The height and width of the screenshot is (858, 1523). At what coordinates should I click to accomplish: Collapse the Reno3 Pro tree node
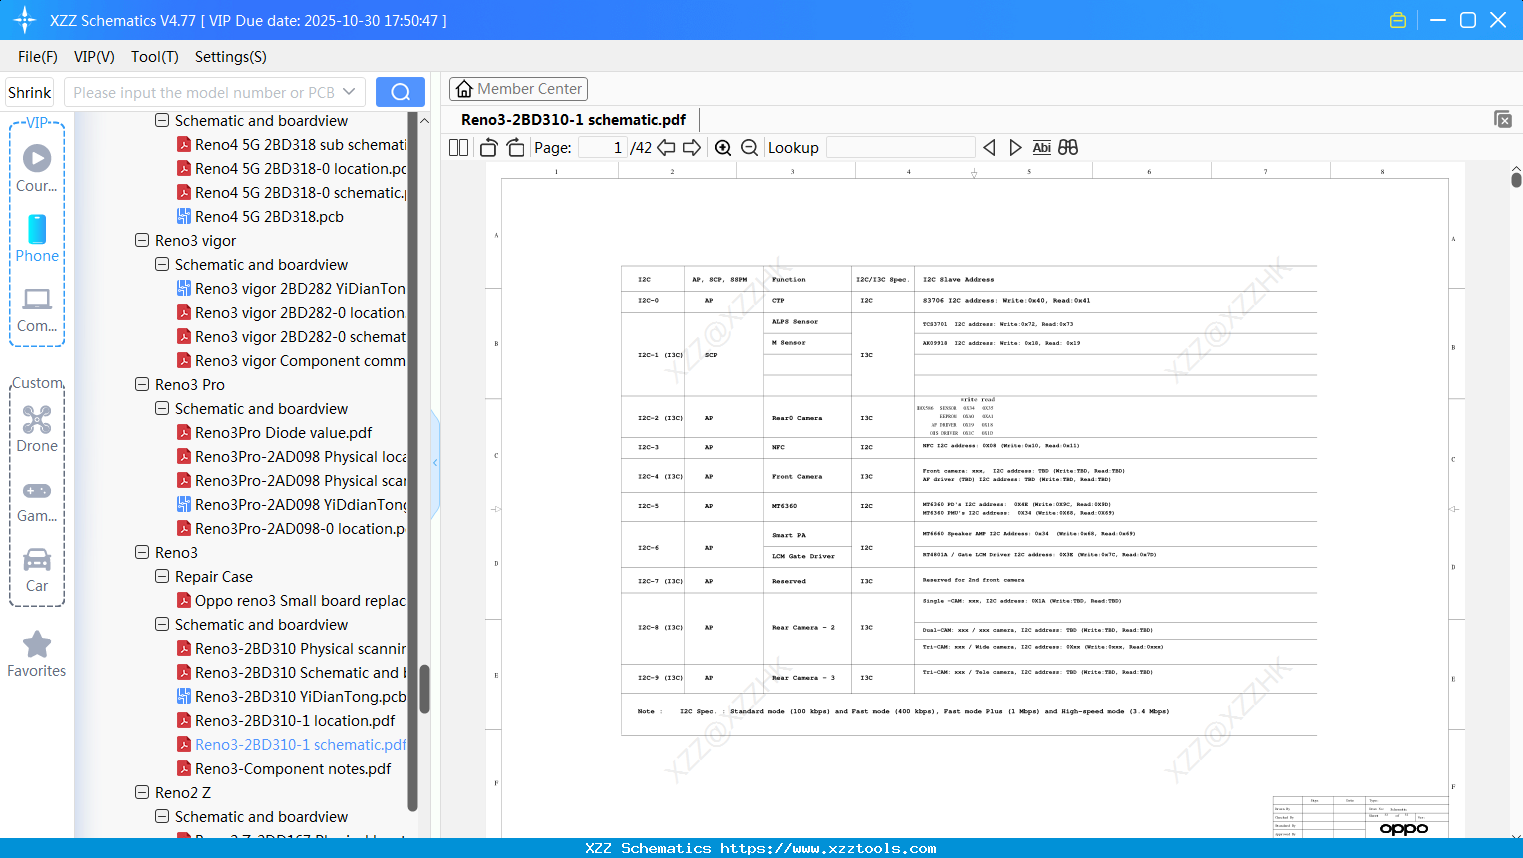[142, 384]
